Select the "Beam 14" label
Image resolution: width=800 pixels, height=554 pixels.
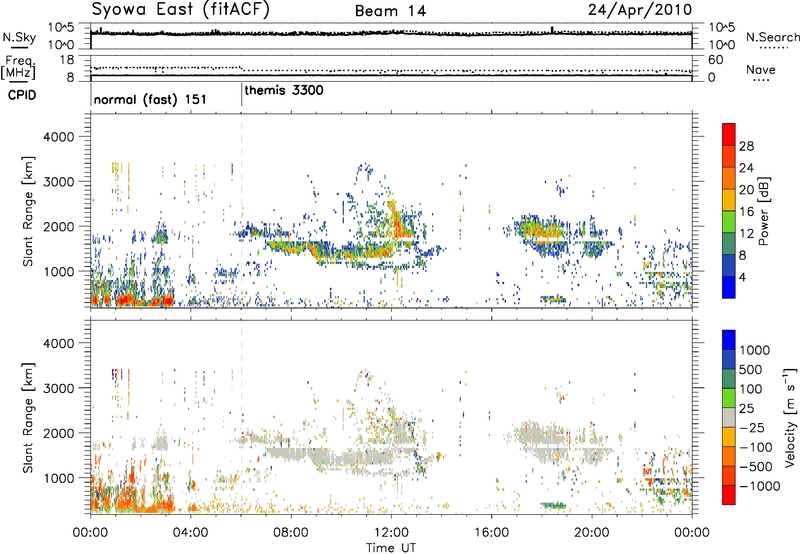point(390,11)
